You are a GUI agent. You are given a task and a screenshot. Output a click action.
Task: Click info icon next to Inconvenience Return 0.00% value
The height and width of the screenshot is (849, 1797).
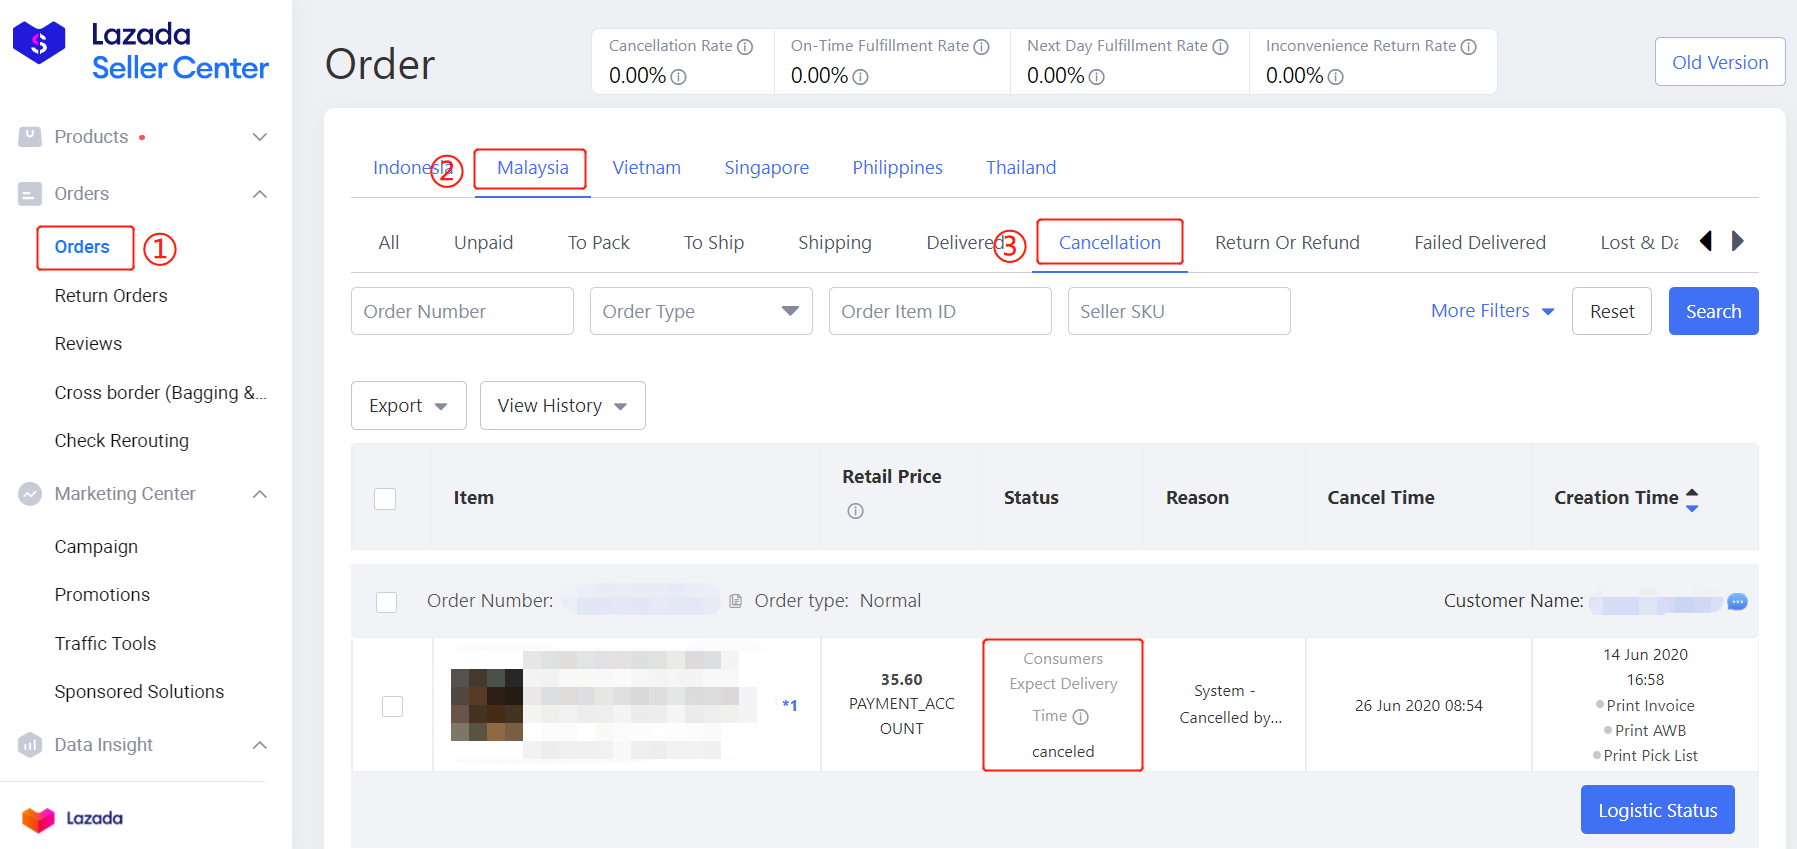[x=1335, y=77]
